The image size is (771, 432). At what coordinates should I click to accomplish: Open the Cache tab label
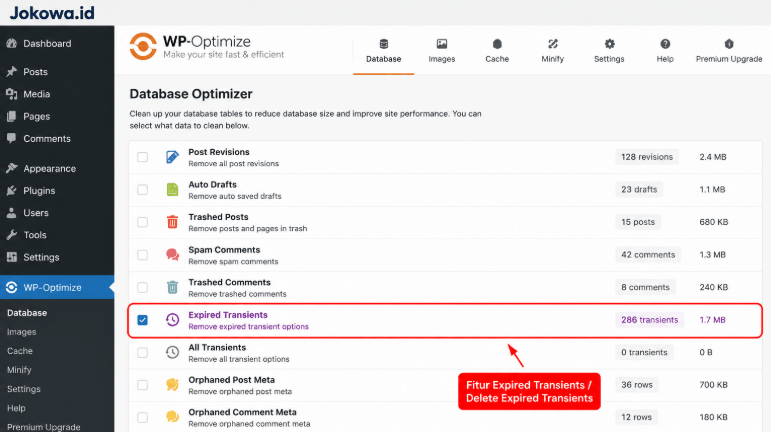pos(497,59)
